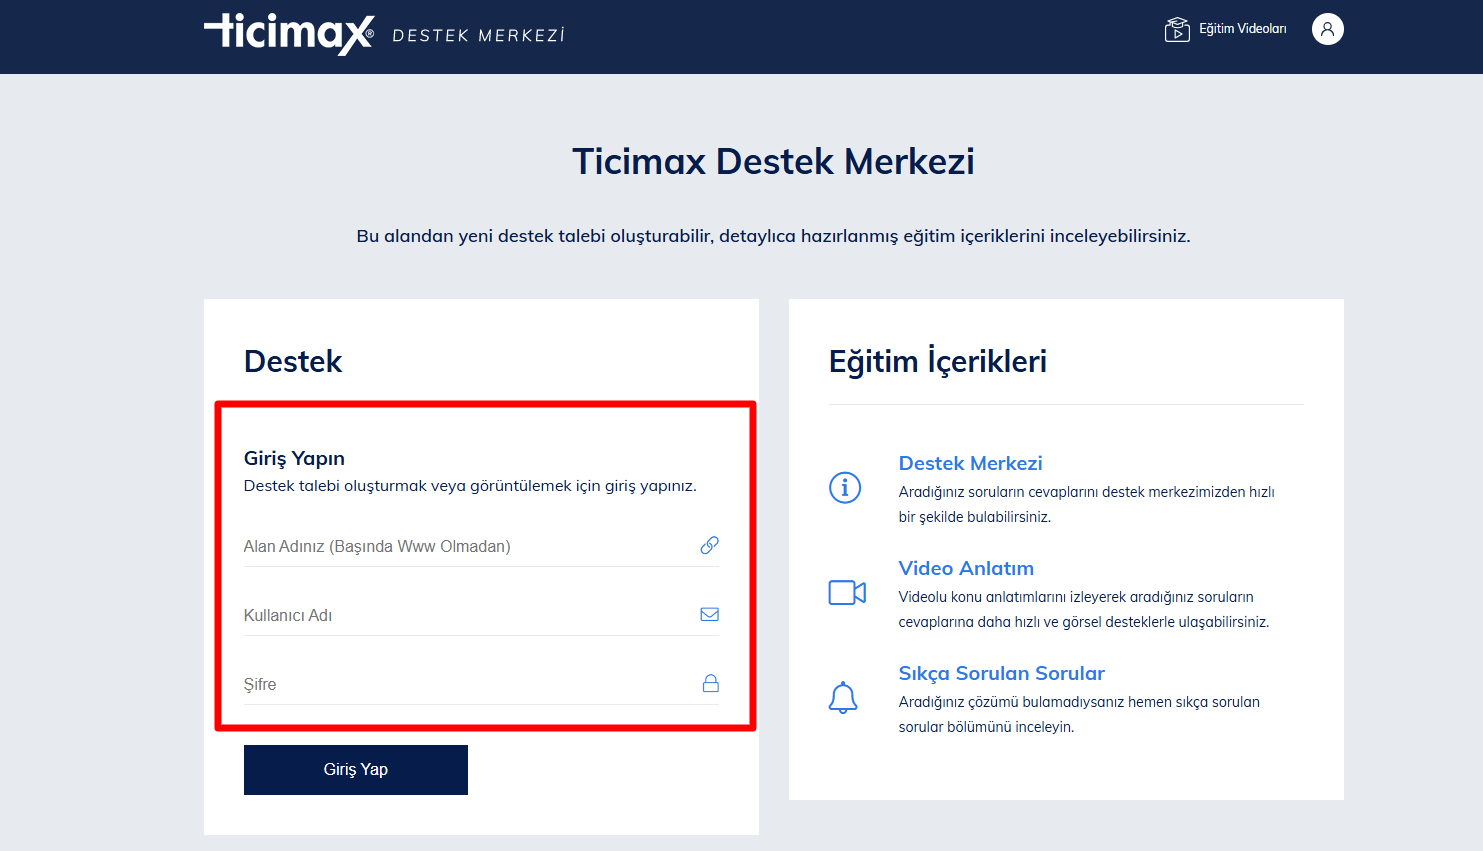Viewport: 1483px width, 851px height.
Task: Click the description 'Videolu konu anlatımlarını izleyerek'
Action: click(x=1083, y=609)
